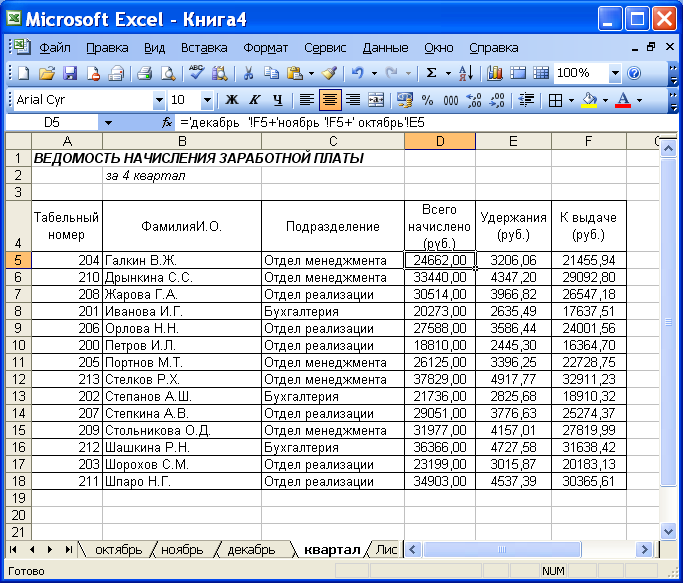
Task: Undo the last action
Action: (358, 73)
